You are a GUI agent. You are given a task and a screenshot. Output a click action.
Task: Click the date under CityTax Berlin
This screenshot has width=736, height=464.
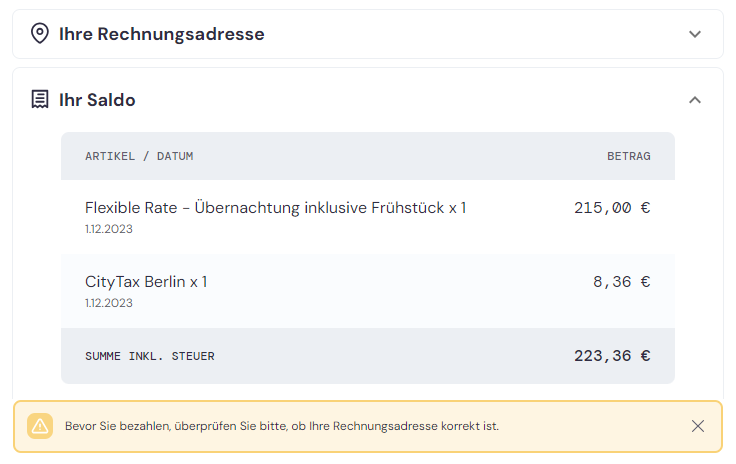coord(109,303)
